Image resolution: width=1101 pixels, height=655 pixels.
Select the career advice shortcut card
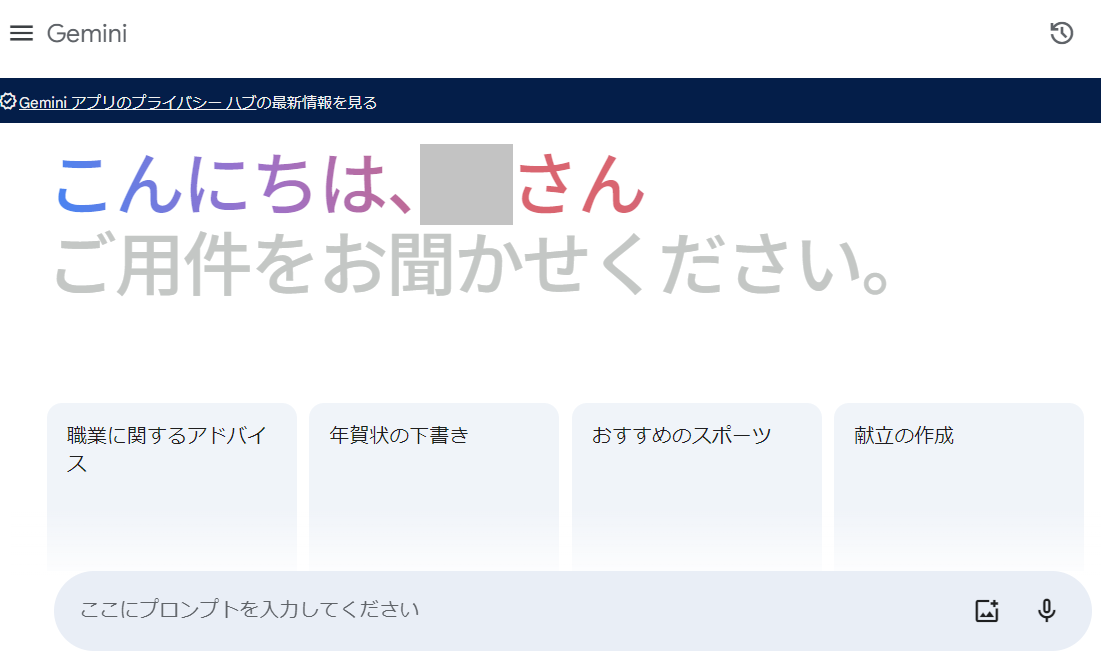point(171,470)
